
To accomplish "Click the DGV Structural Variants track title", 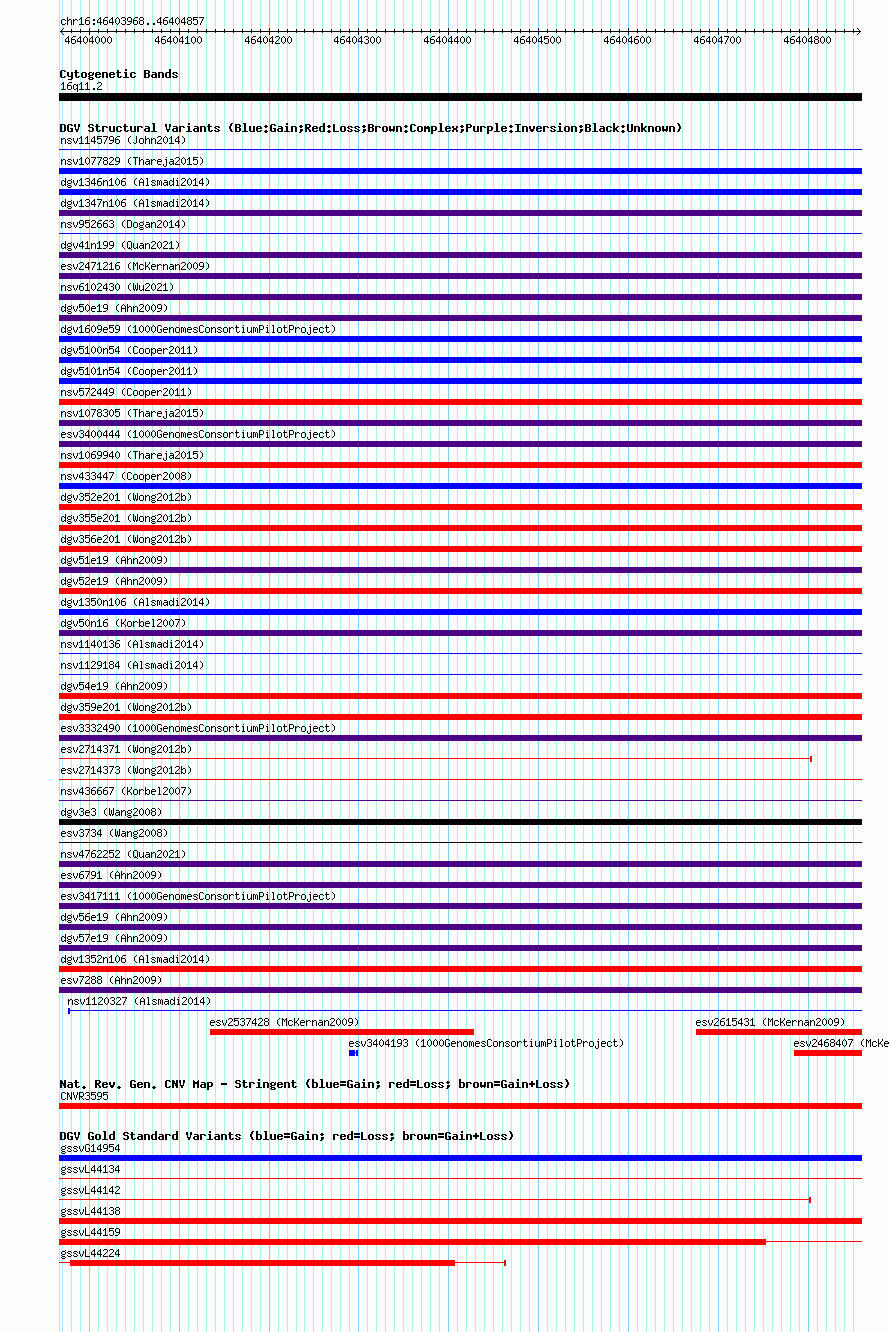I will pyautogui.click(x=371, y=128).
